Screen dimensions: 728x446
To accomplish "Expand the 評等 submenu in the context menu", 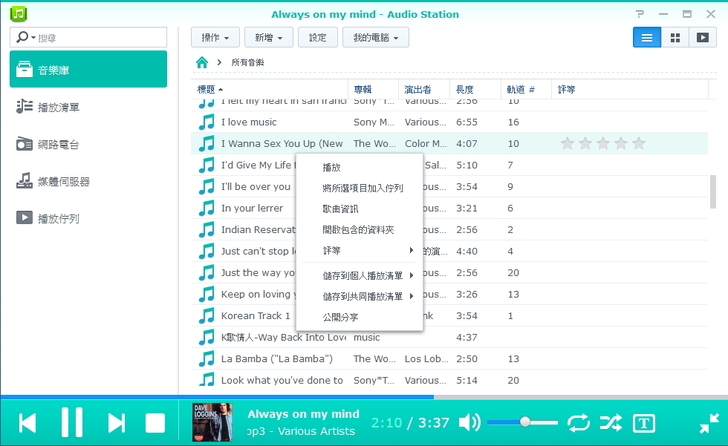I will [x=359, y=250].
